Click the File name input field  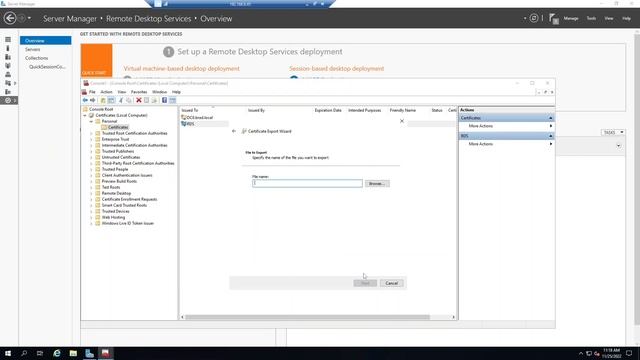tap(307, 183)
